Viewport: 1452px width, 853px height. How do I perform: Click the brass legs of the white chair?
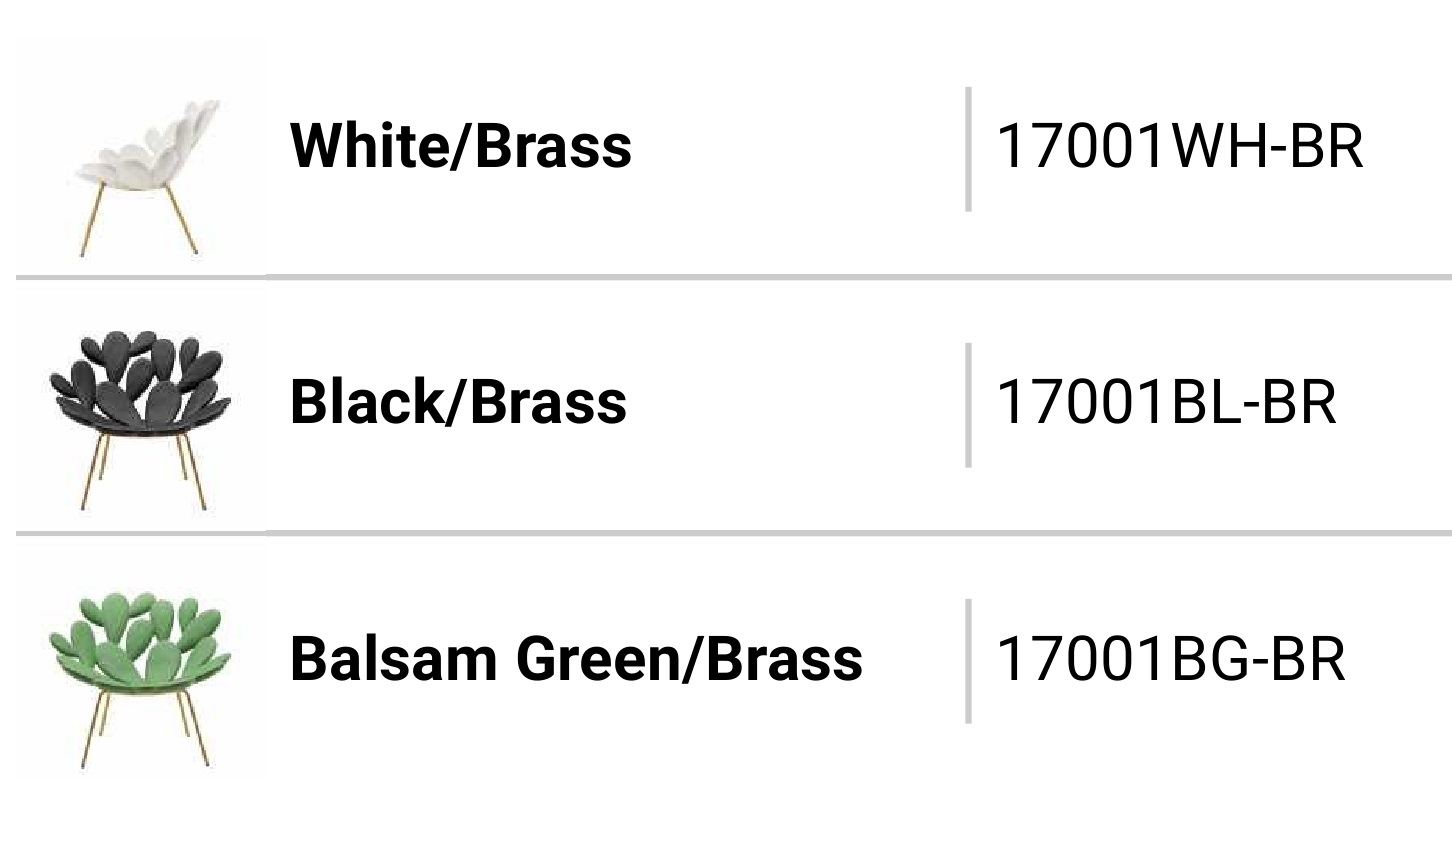(x=140, y=220)
